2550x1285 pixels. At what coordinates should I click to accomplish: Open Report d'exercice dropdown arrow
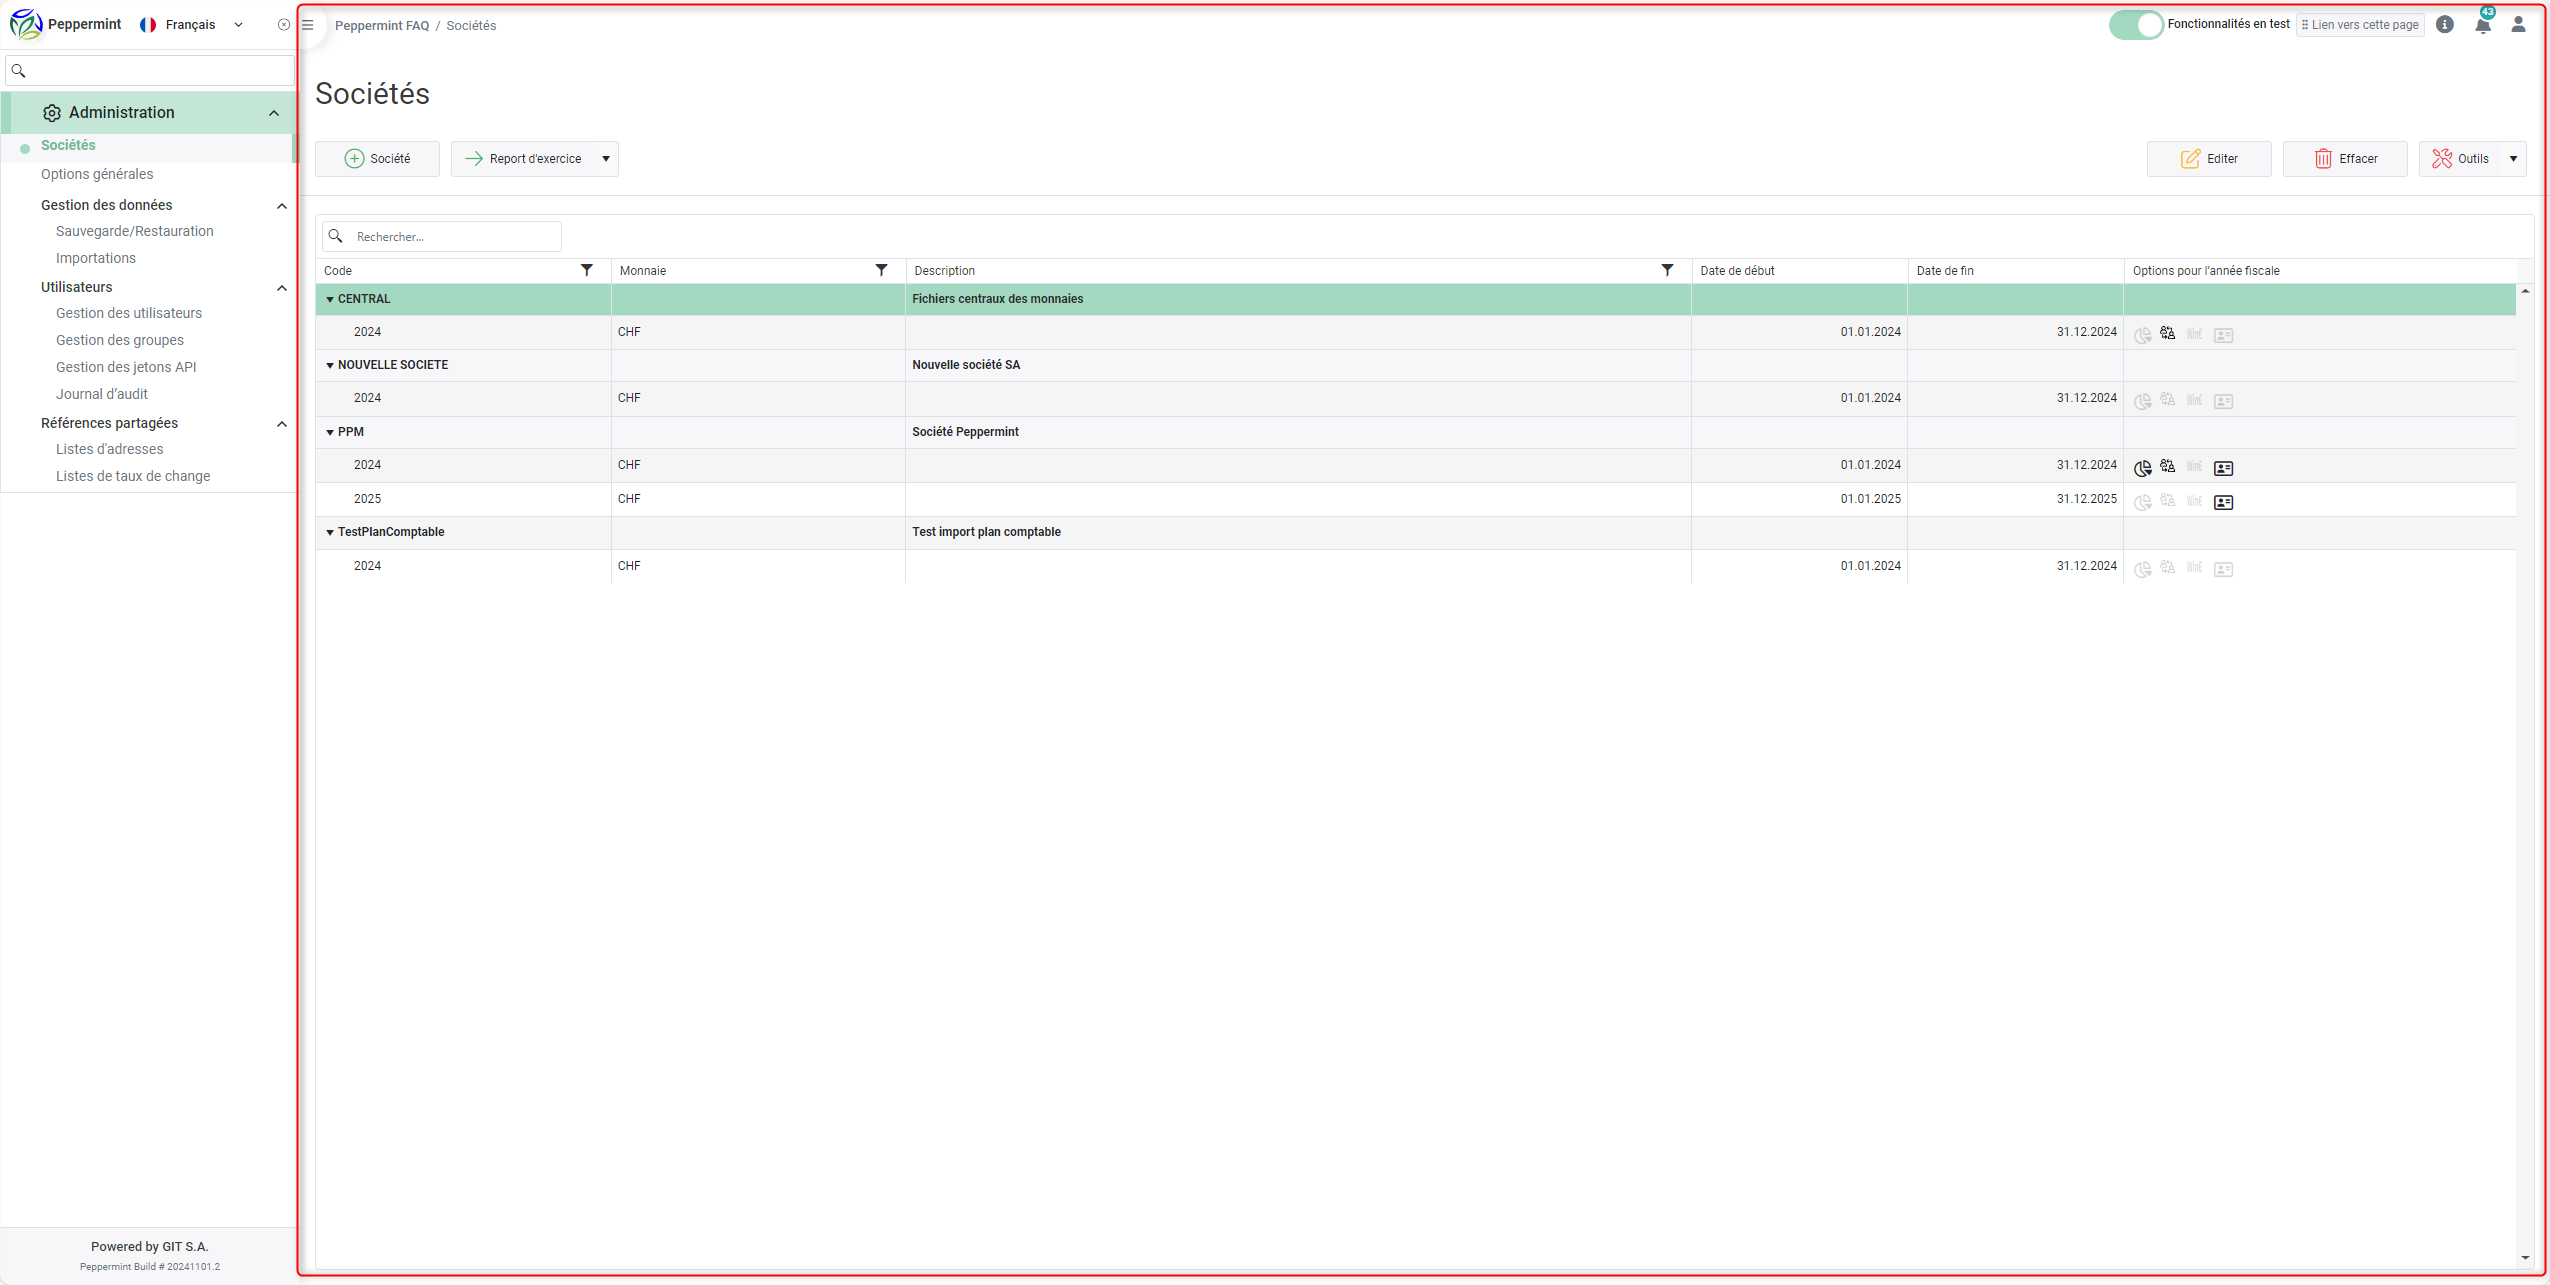[606, 159]
